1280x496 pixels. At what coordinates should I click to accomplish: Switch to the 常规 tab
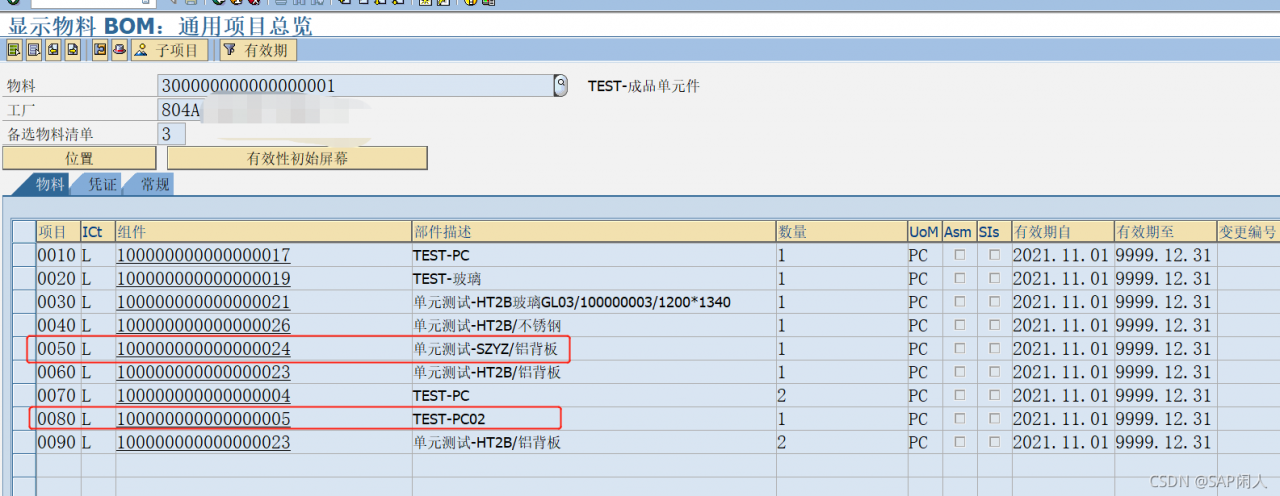155,184
